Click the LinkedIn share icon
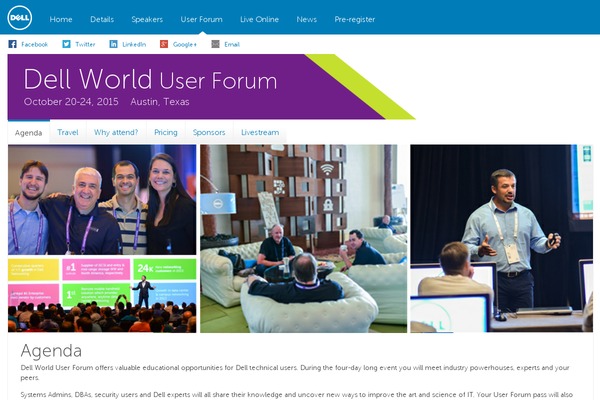 coord(113,44)
